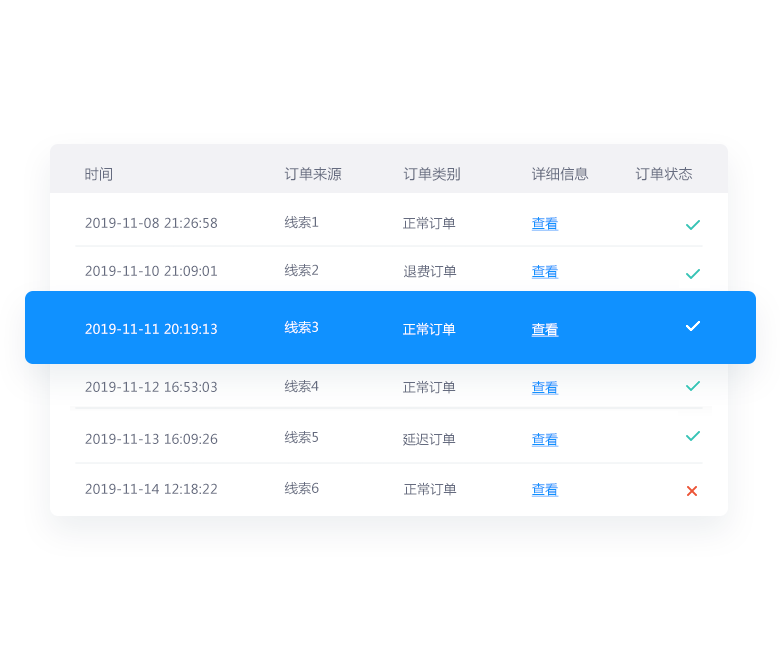Click white checkmark in highlighted 线索3 row
780x660 pixels.
pos(692,326)
